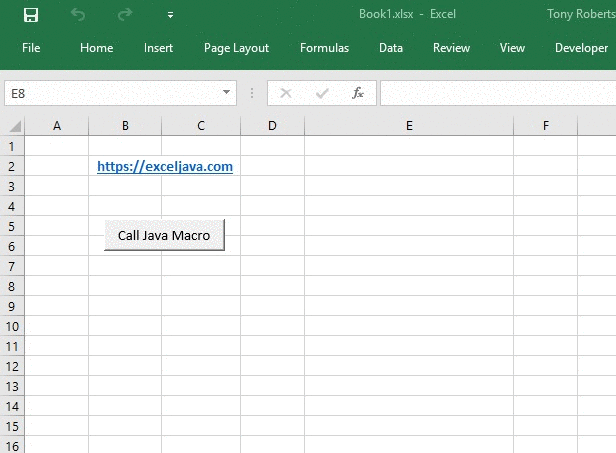This screenshot has width=616, height=453.
Task: Click the Enter checkmark formula icon
Action: pyautogui.click(x=322, y=93)
